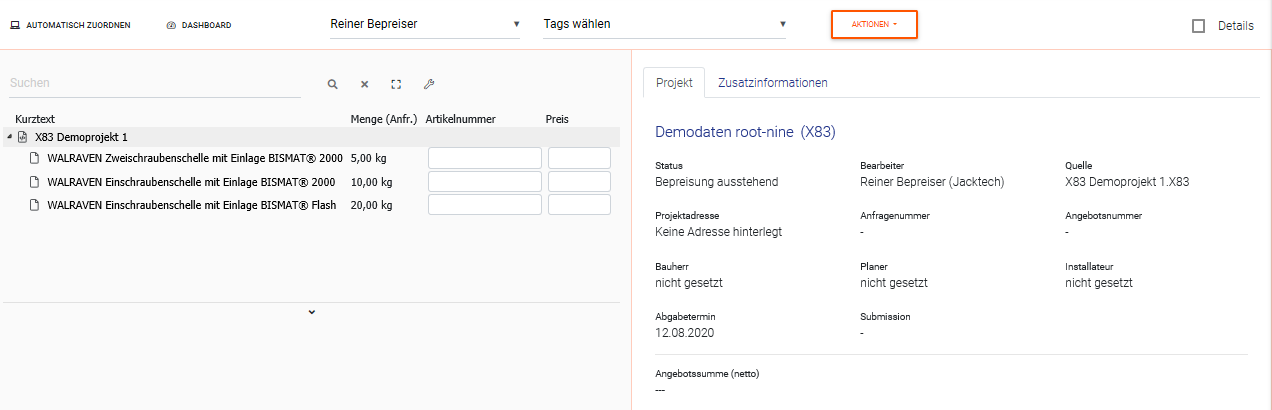
Task: Switch to the Zusatzinformationen tab
Action: pyautogui.click(x=772, y=83)
